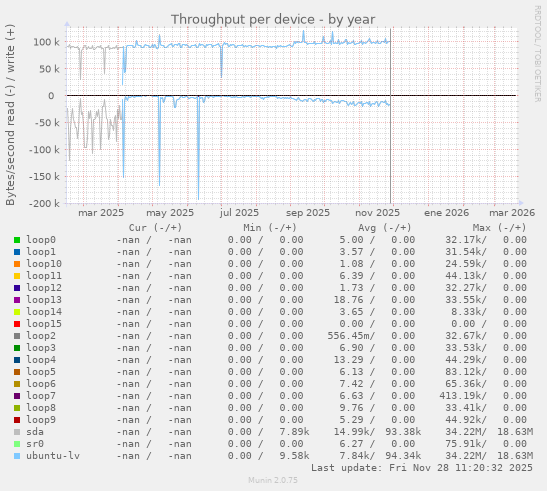Click the Bytes/second y-axis title
Screen dimensions: 547x491
(10, 114)
